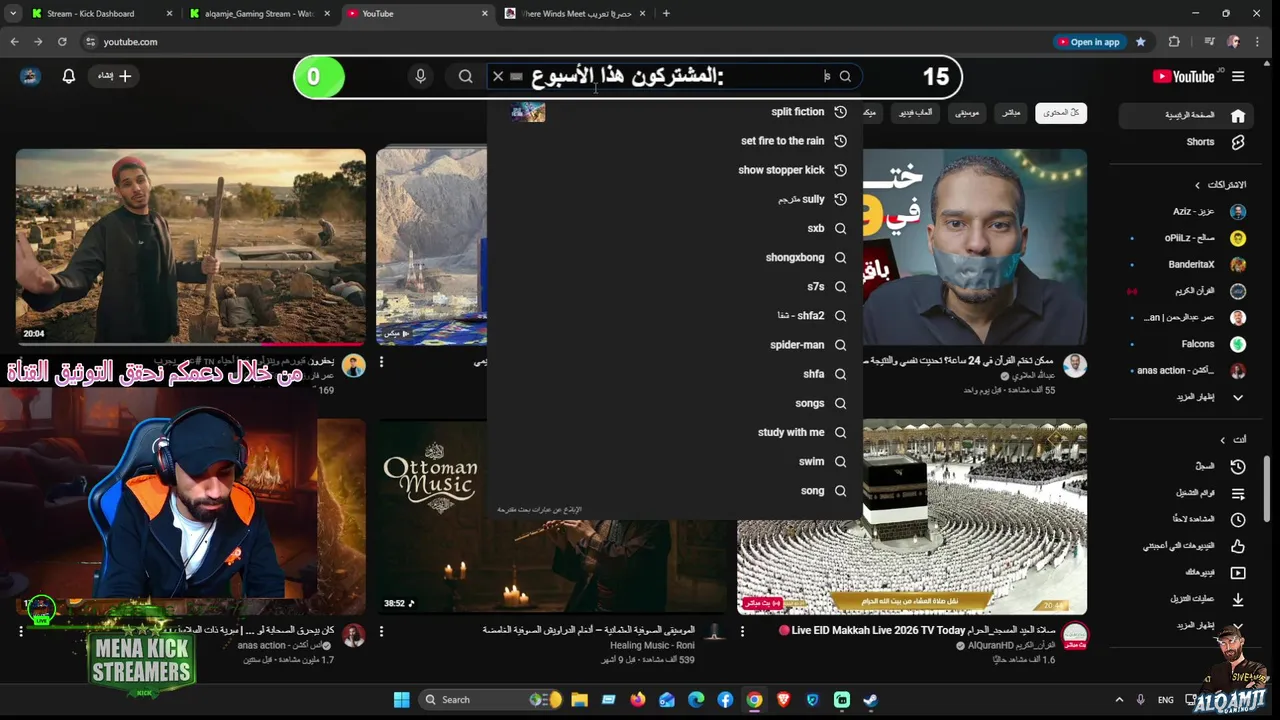Open the BanderitaX channel subscription
Screen dimensions: 1280x720
[1186, 265]
